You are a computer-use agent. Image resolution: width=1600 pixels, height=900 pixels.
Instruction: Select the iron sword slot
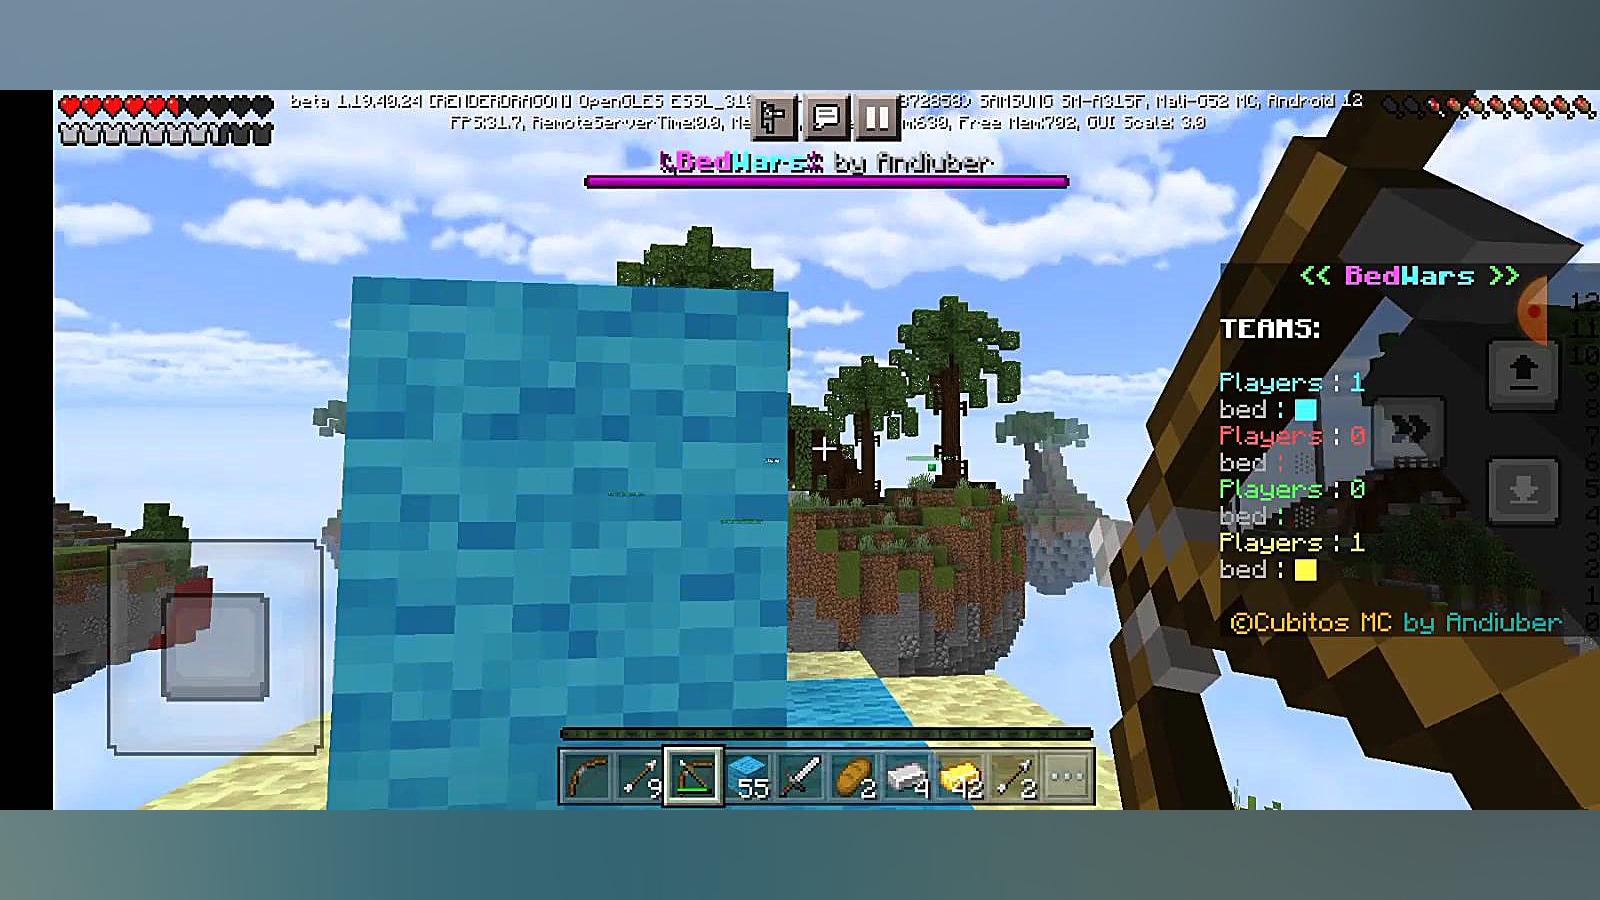coord(801,777)
